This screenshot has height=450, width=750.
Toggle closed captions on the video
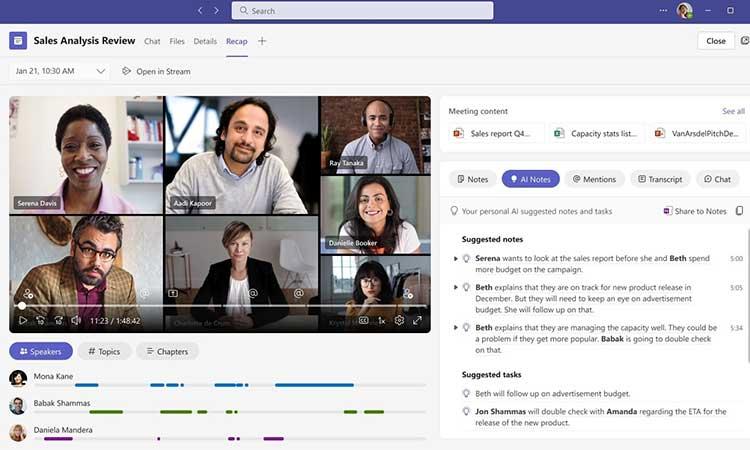[364, 321]
